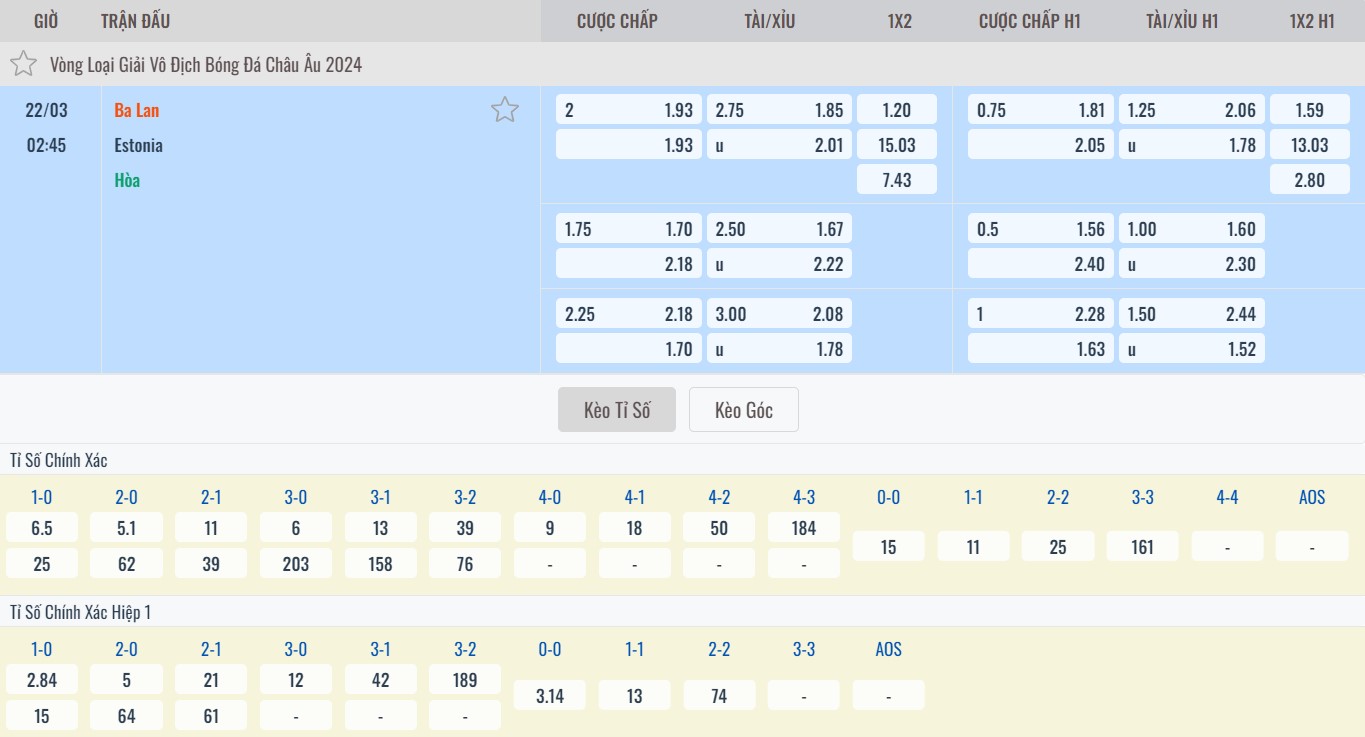Select Ba Lan 1X2 odds 1.20

[897, 110]
